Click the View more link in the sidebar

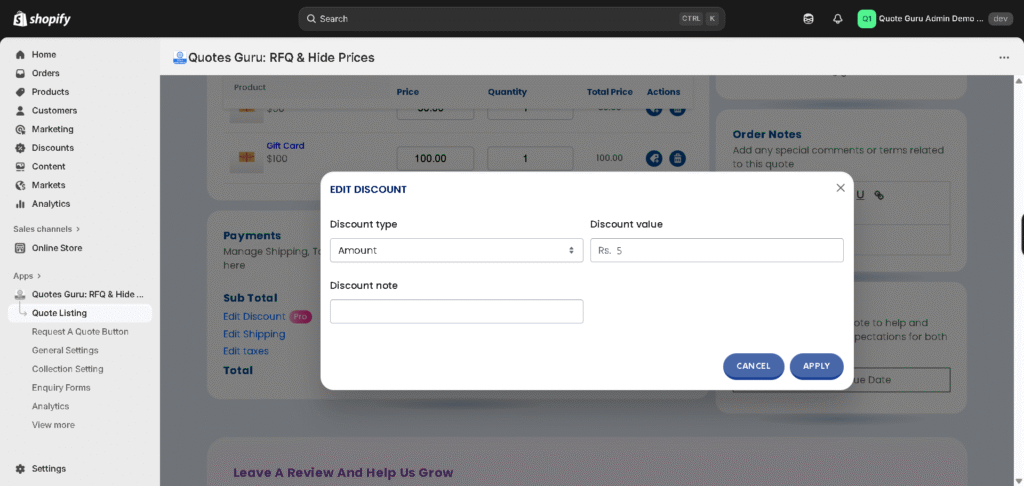pyautogui.click(x=53, y=425)
